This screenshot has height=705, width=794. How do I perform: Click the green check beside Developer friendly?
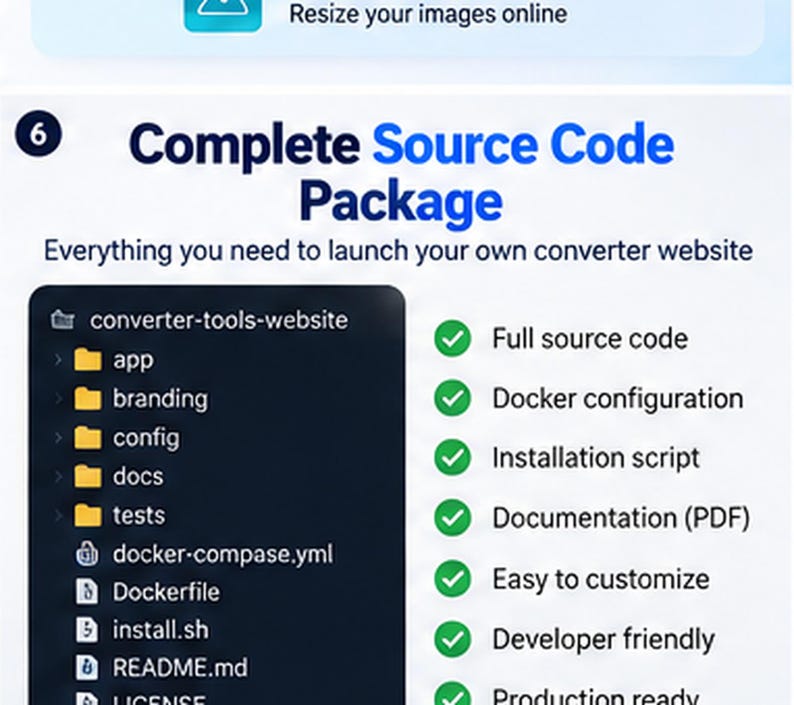tap(453, 639)
